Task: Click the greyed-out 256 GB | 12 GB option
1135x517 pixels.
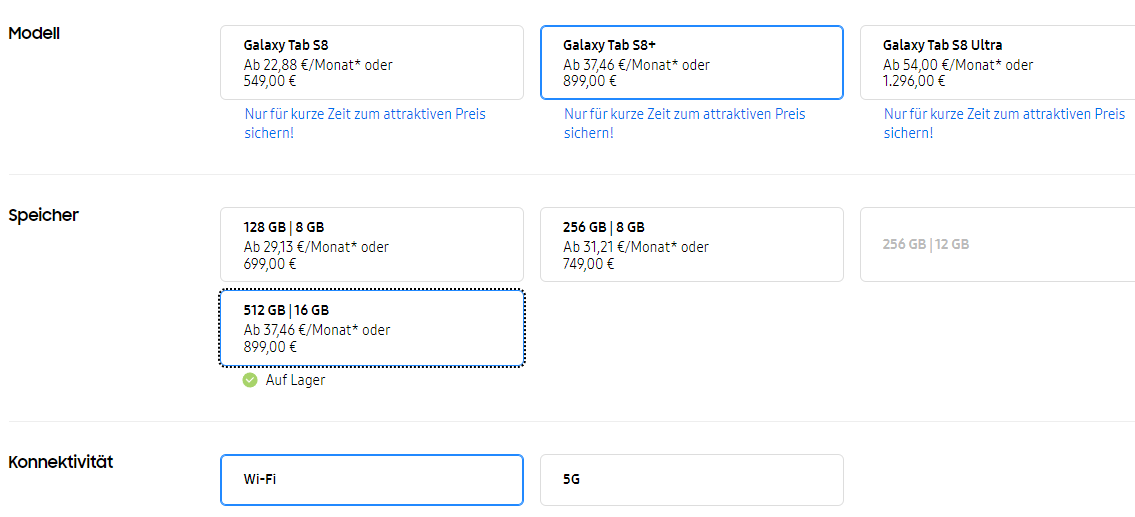Action: point(997,245)
